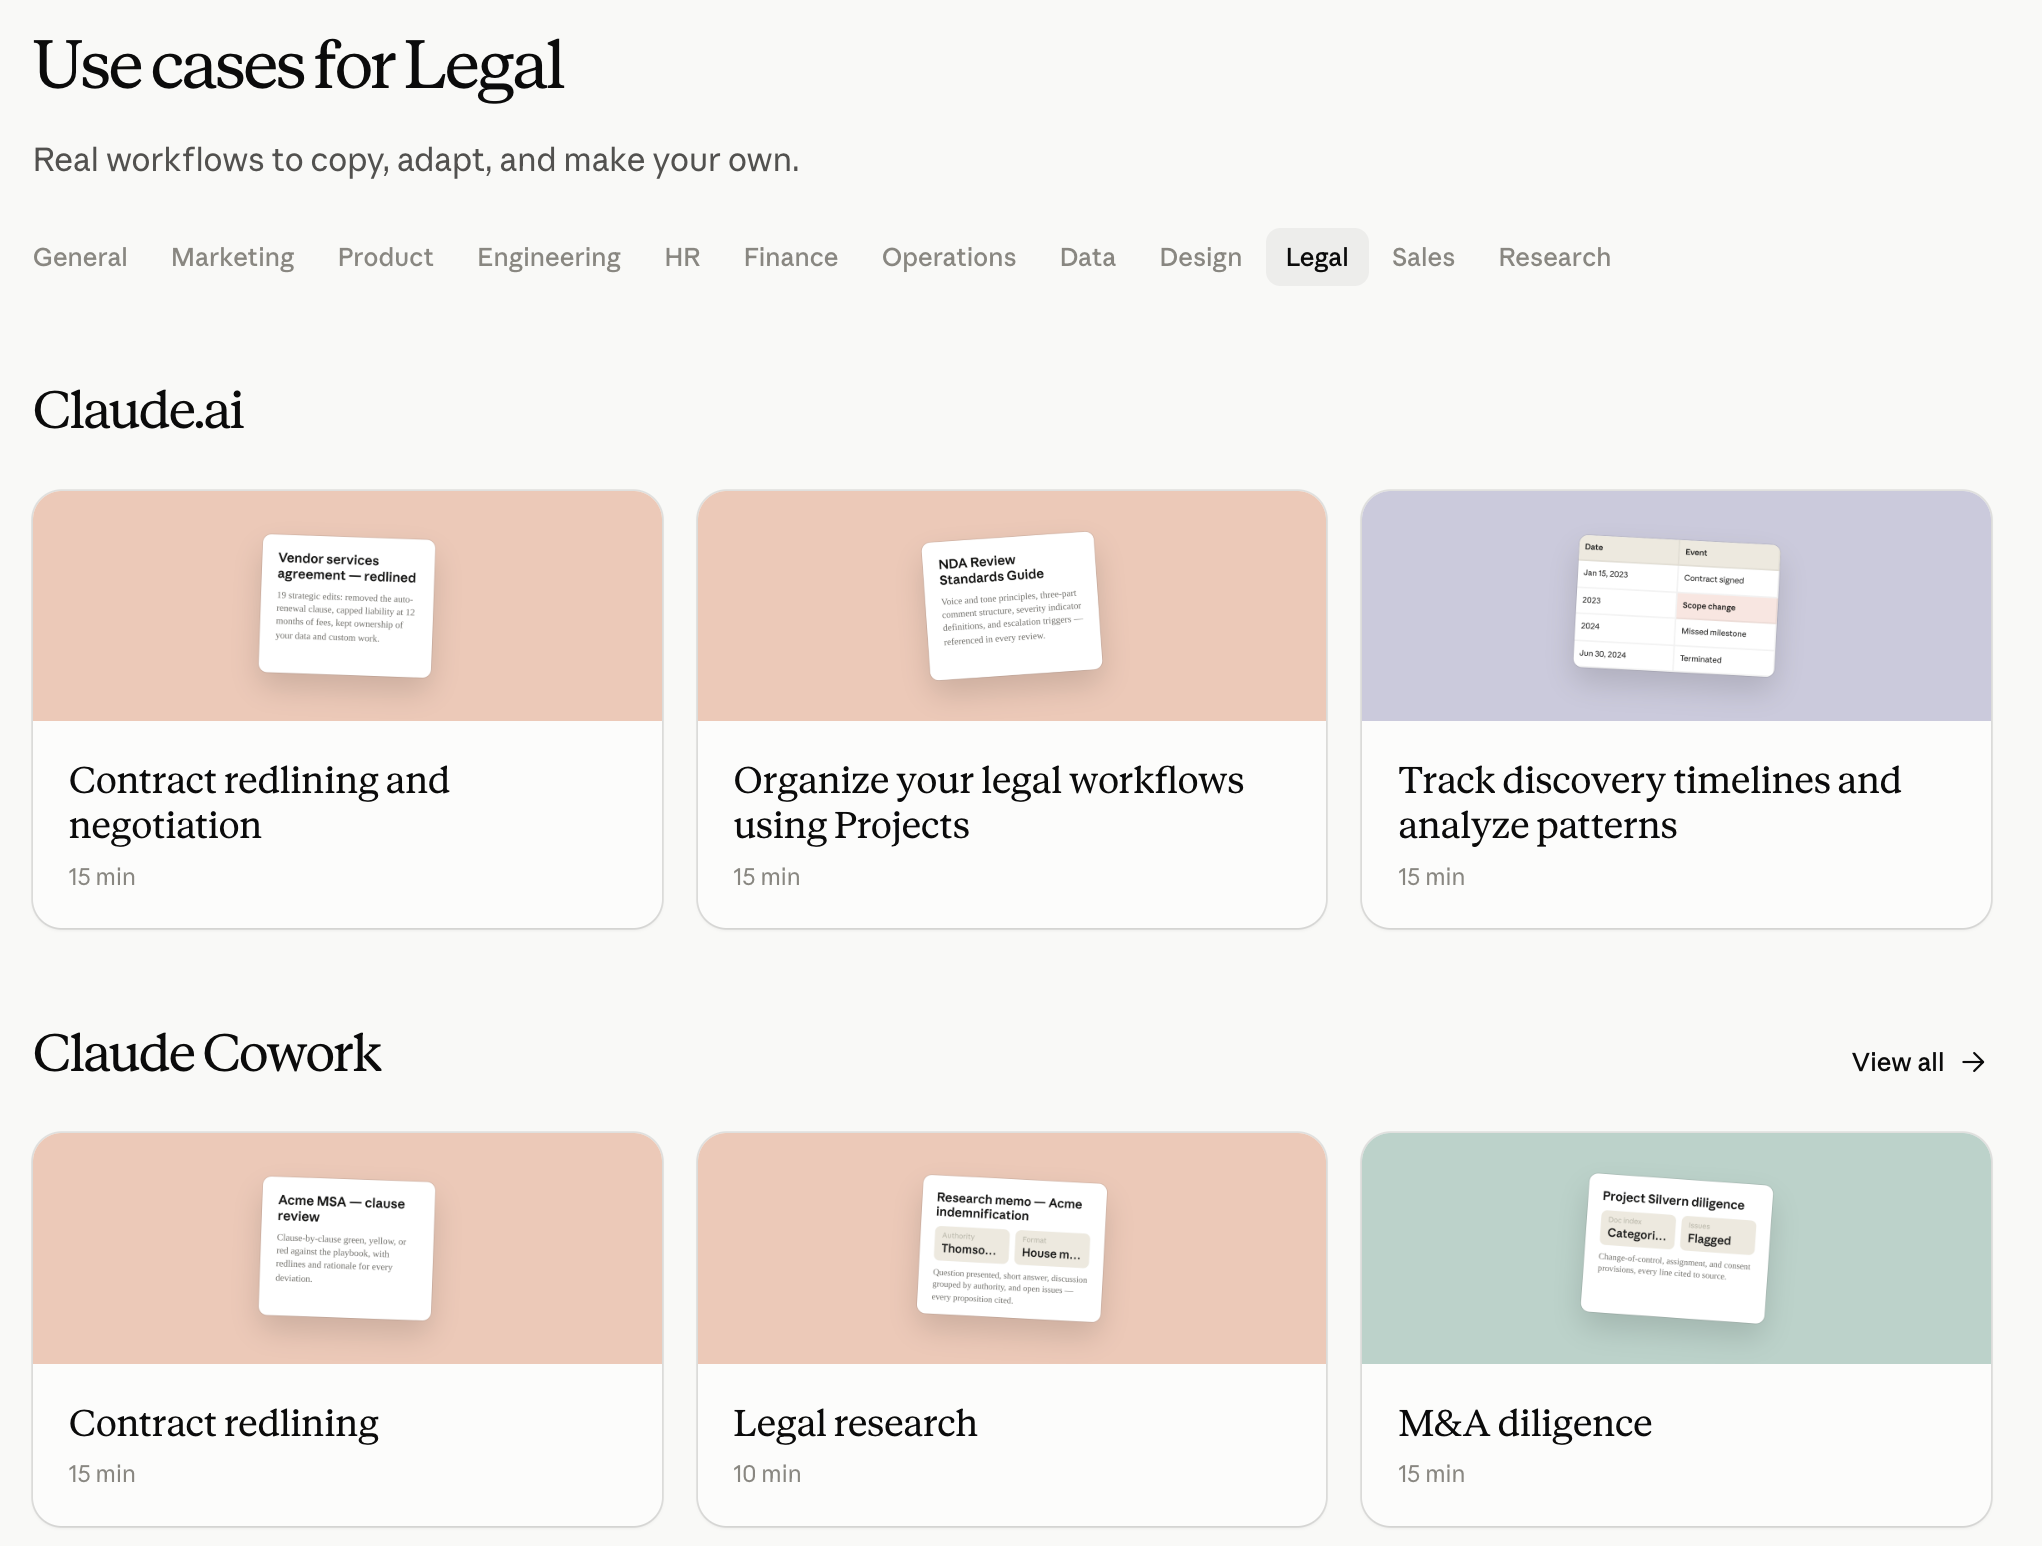Open the Research tab
This screenshot has width=2042, height=1546.
coord(1555,257)
